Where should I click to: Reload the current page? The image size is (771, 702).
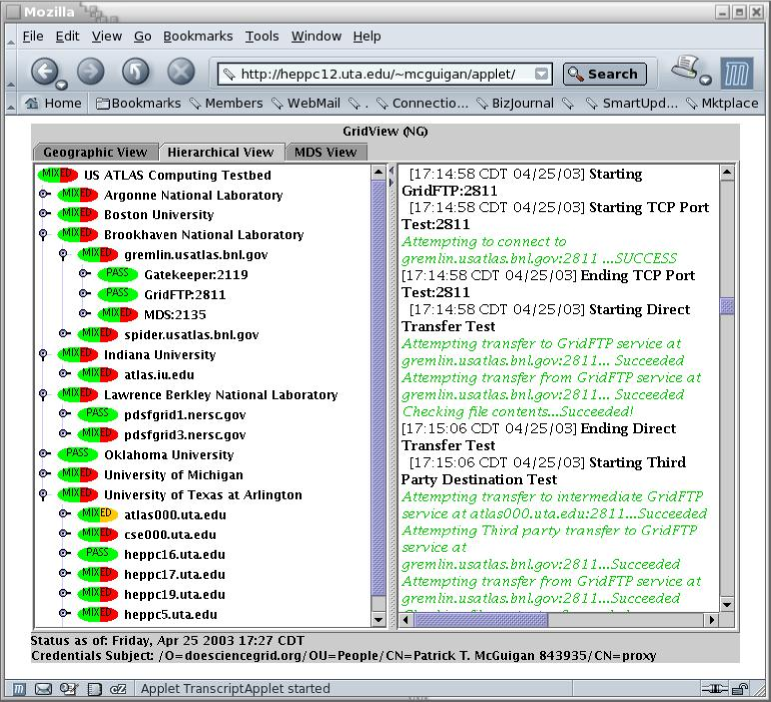pos(135,72)
